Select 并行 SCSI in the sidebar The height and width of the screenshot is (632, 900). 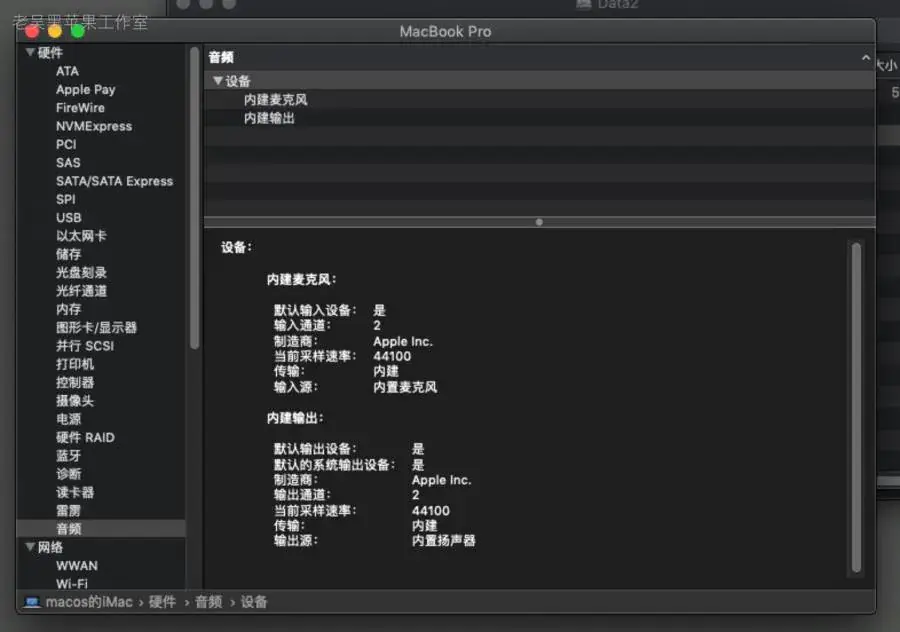pyautogui.click(x=85, y=346)
